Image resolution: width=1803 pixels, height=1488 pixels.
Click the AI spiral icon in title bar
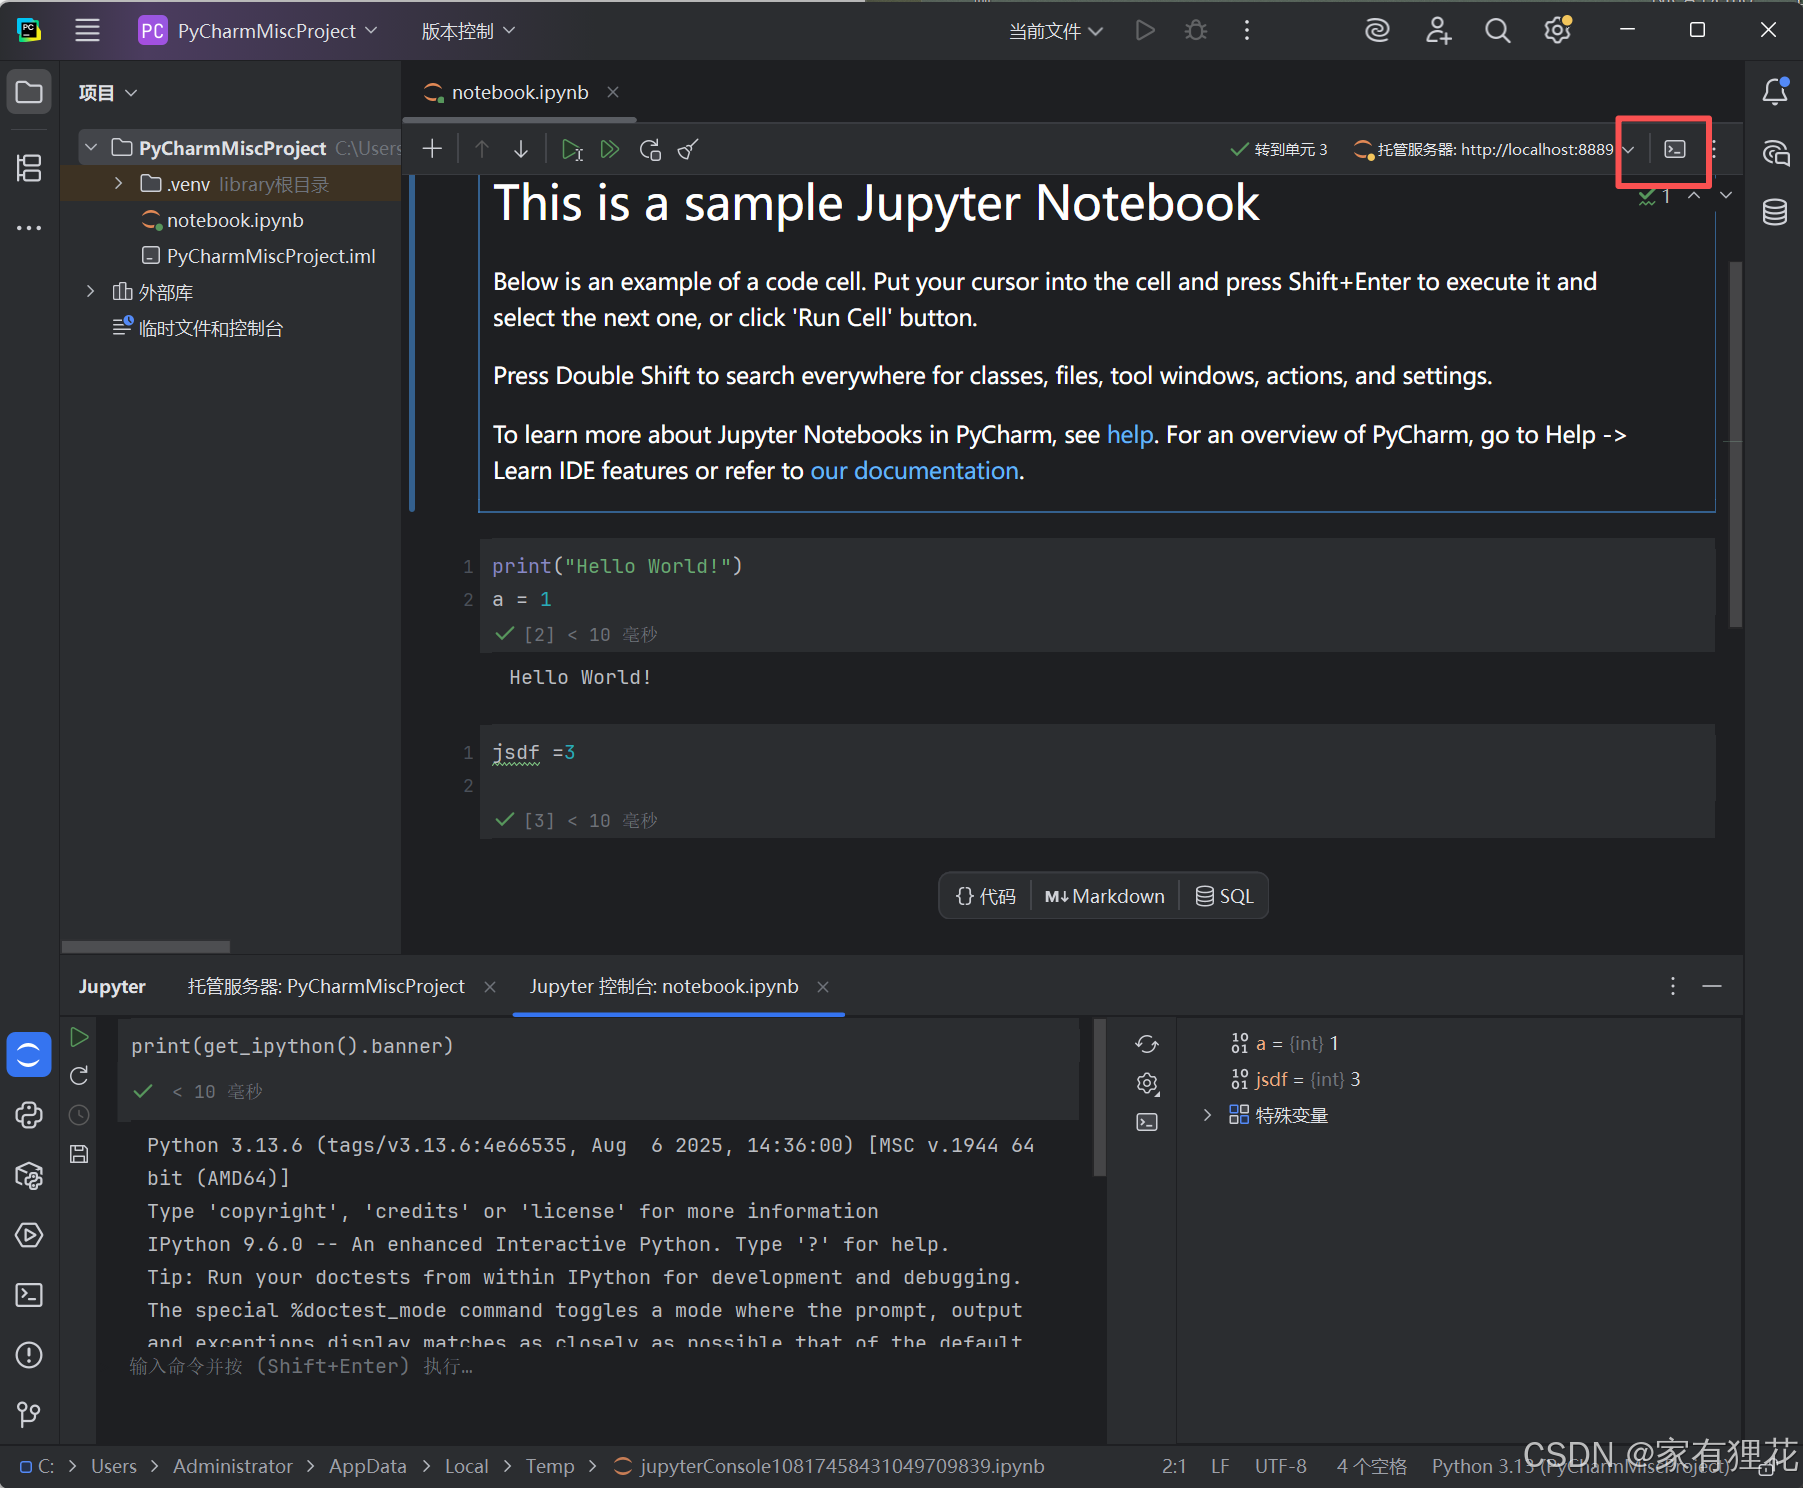coord(1377,31)
